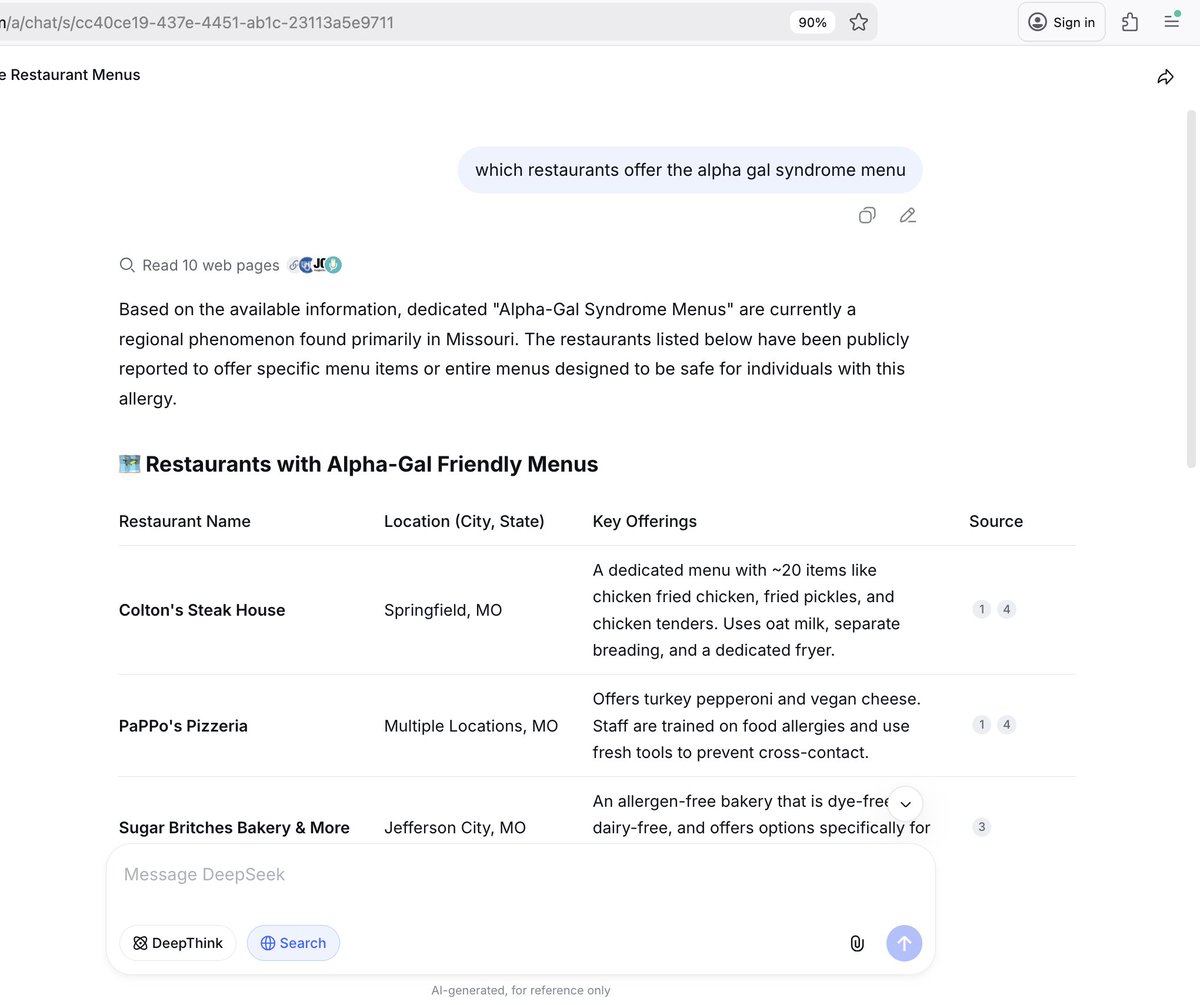Click the Jefferson City, MO cell
The width and height of the screenshot is (1200, 1005).
pyautogui.click(x=455, y=828)
